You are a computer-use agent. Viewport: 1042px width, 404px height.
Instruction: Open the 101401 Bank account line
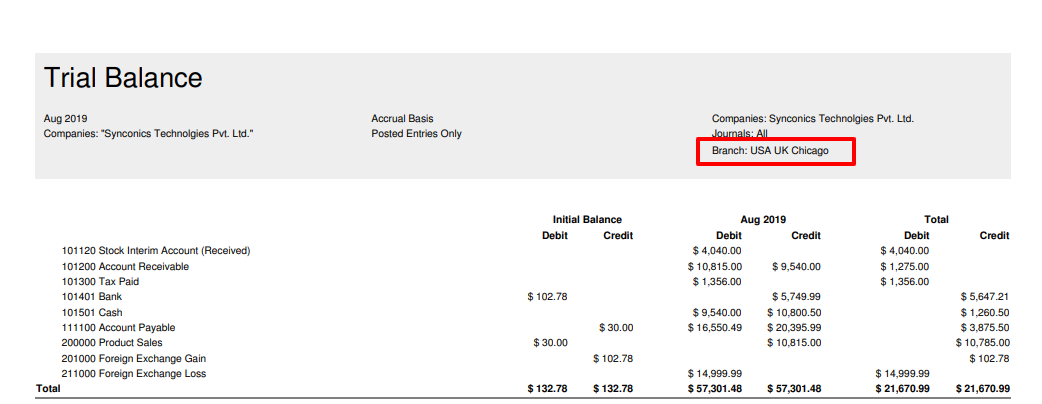pos(92,297)
